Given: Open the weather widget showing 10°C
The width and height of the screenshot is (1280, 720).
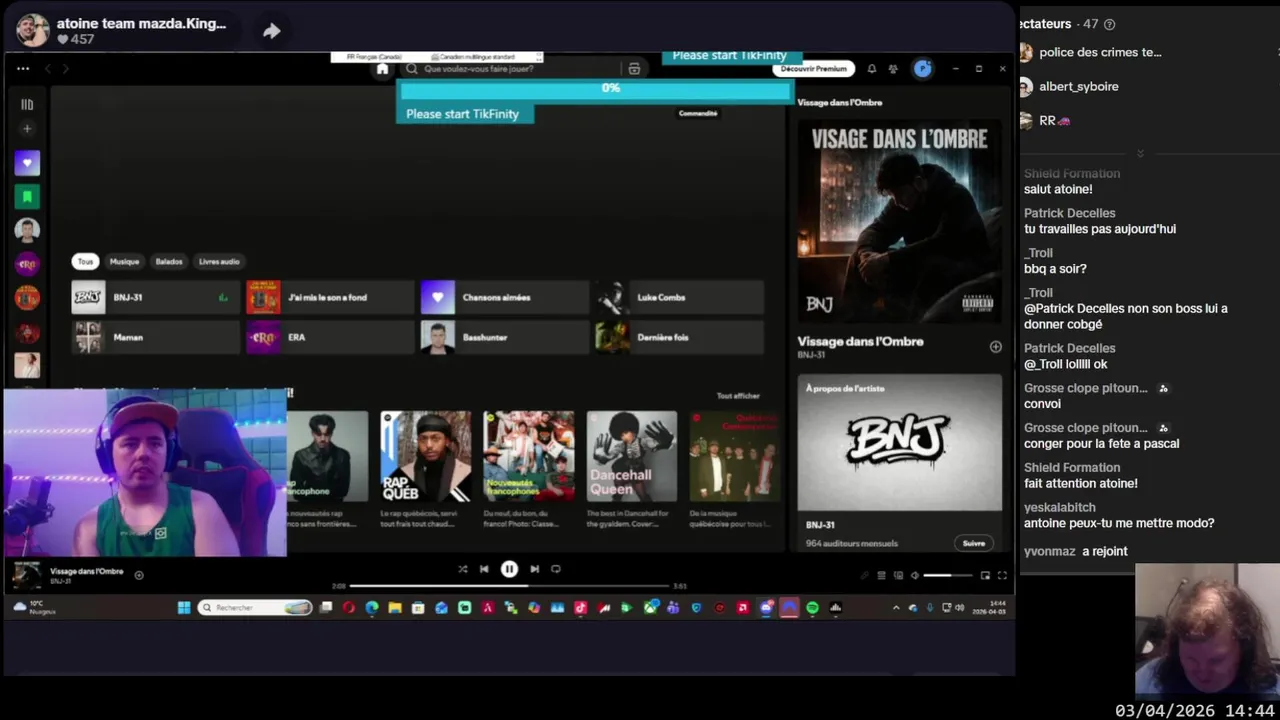Looking at the screenshot, I should click(35, 607).
